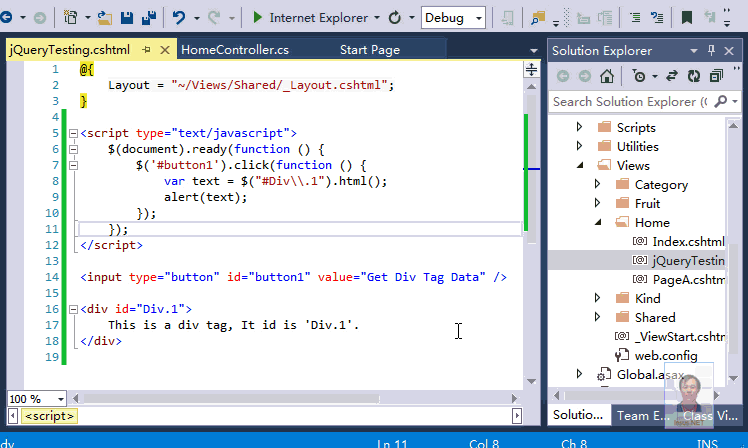The image size is (748, 448).
Task: Click the editor vertical scroll down arrow
Action: tap(531, 382)
